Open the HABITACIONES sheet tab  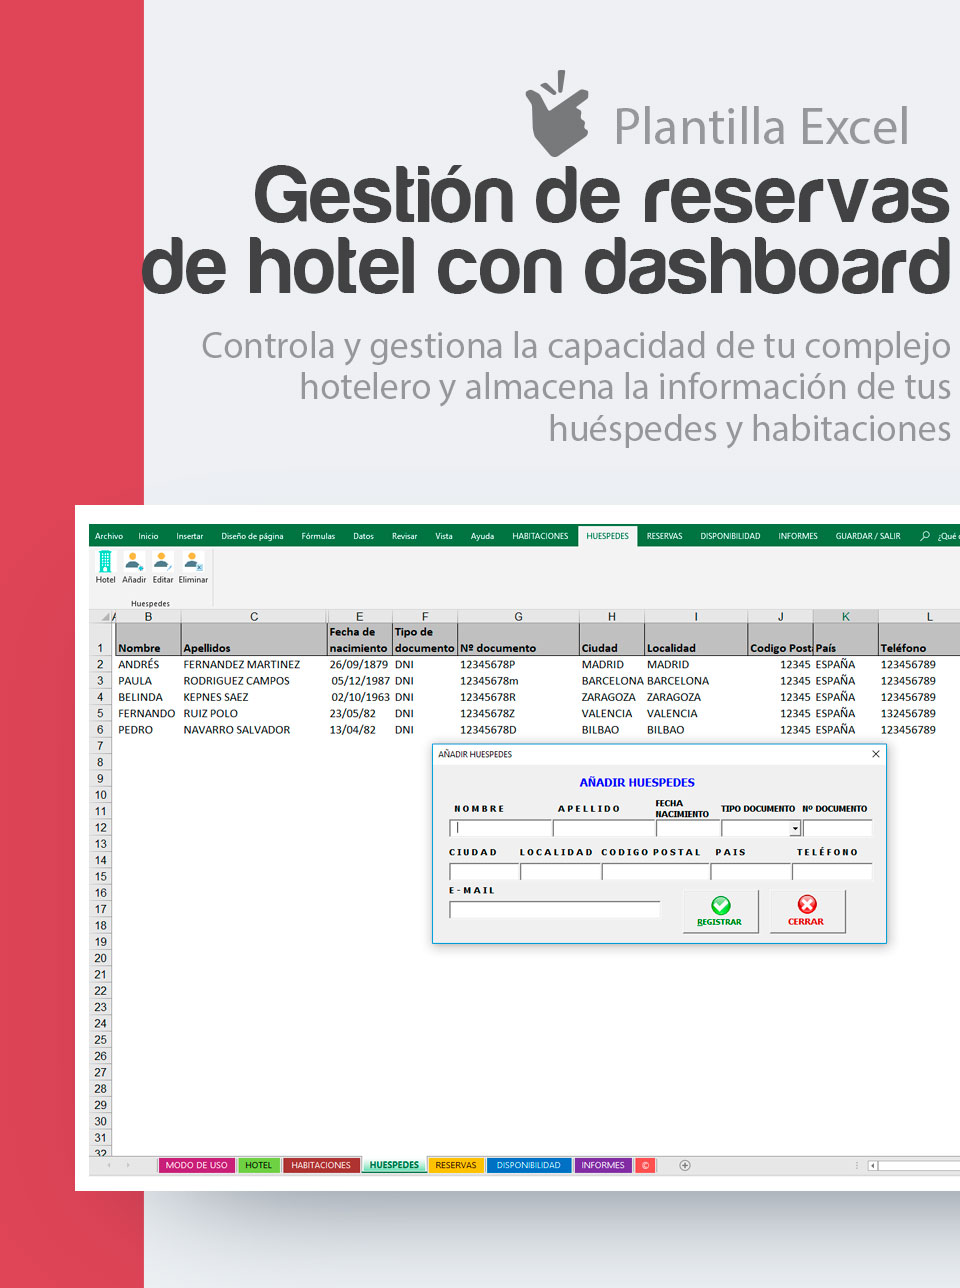tap(321, 1165)
